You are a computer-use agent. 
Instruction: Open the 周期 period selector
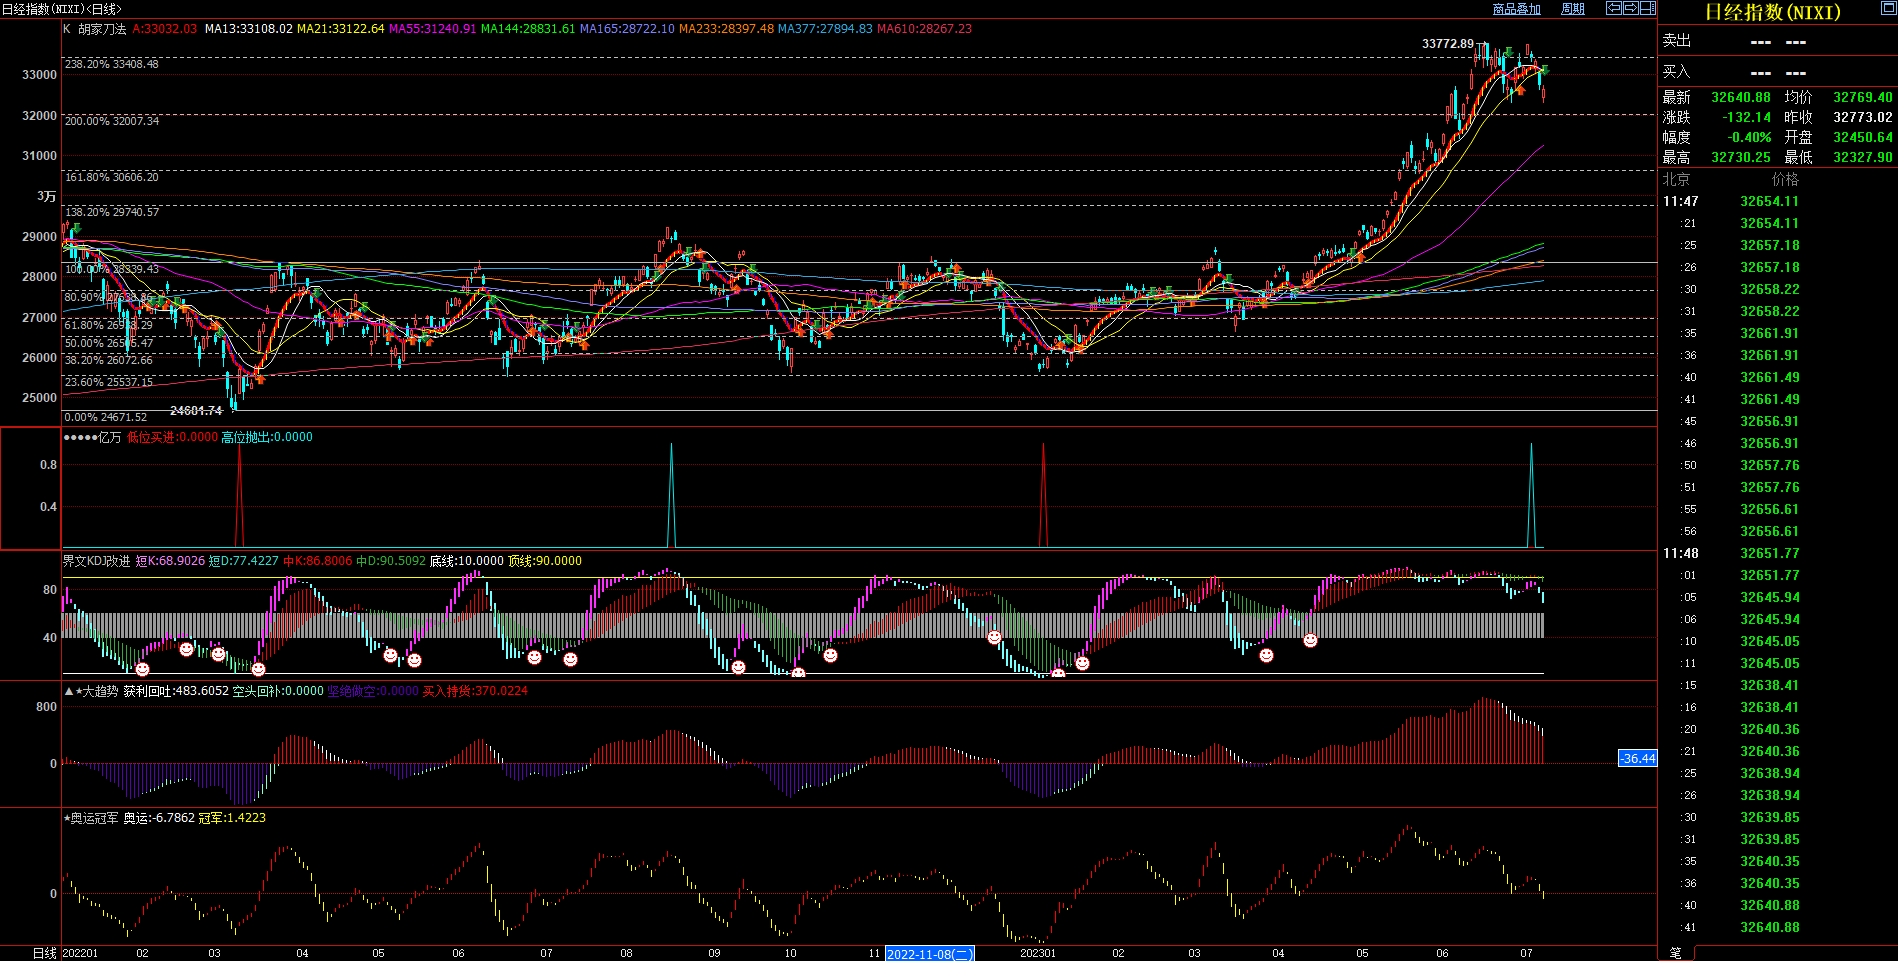click(x=1573, y=9)
